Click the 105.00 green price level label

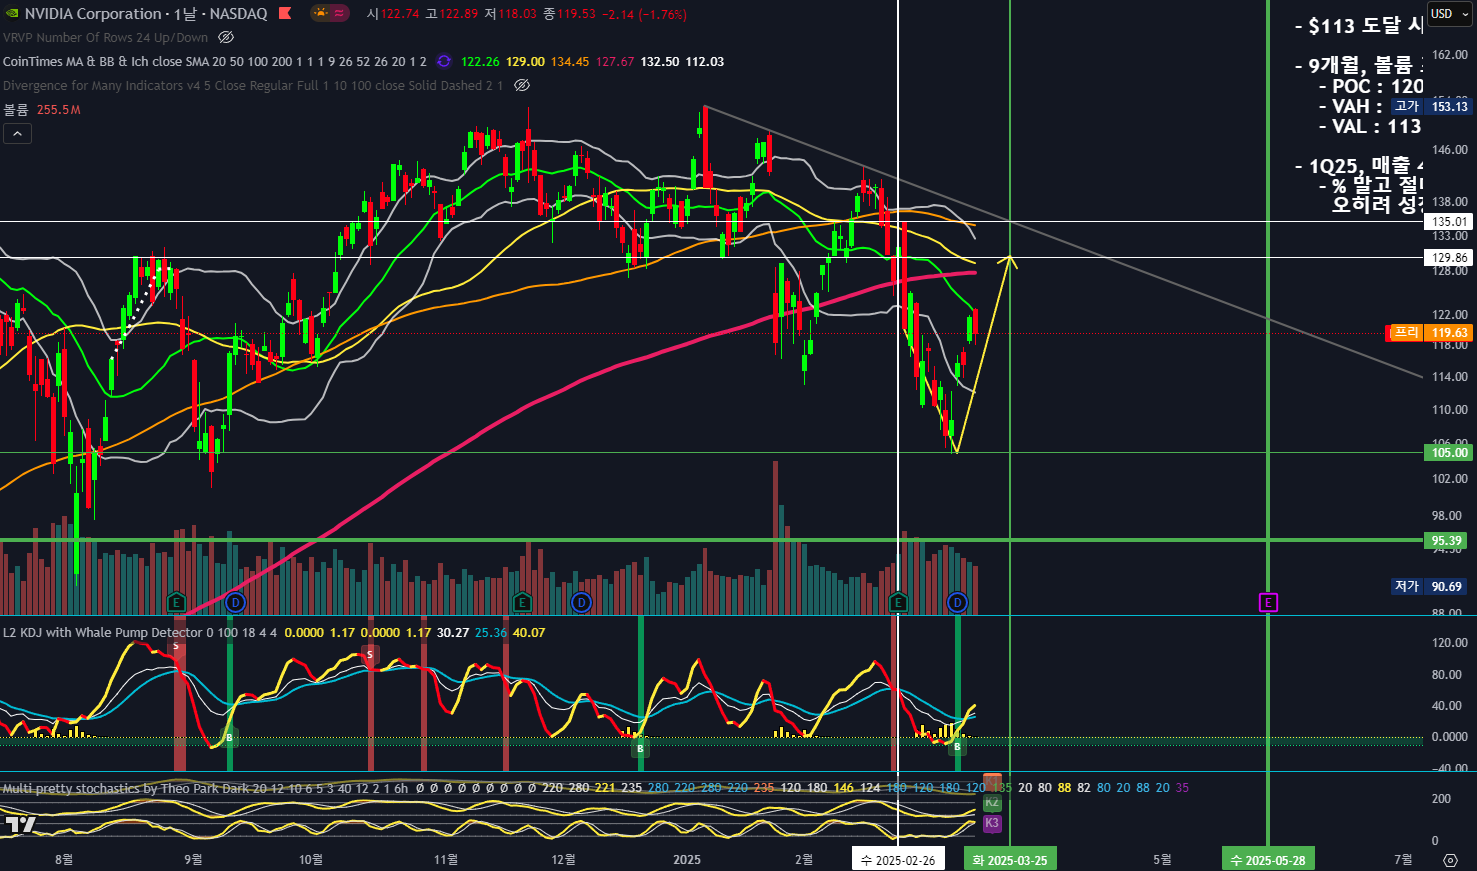click(1449, 453)
